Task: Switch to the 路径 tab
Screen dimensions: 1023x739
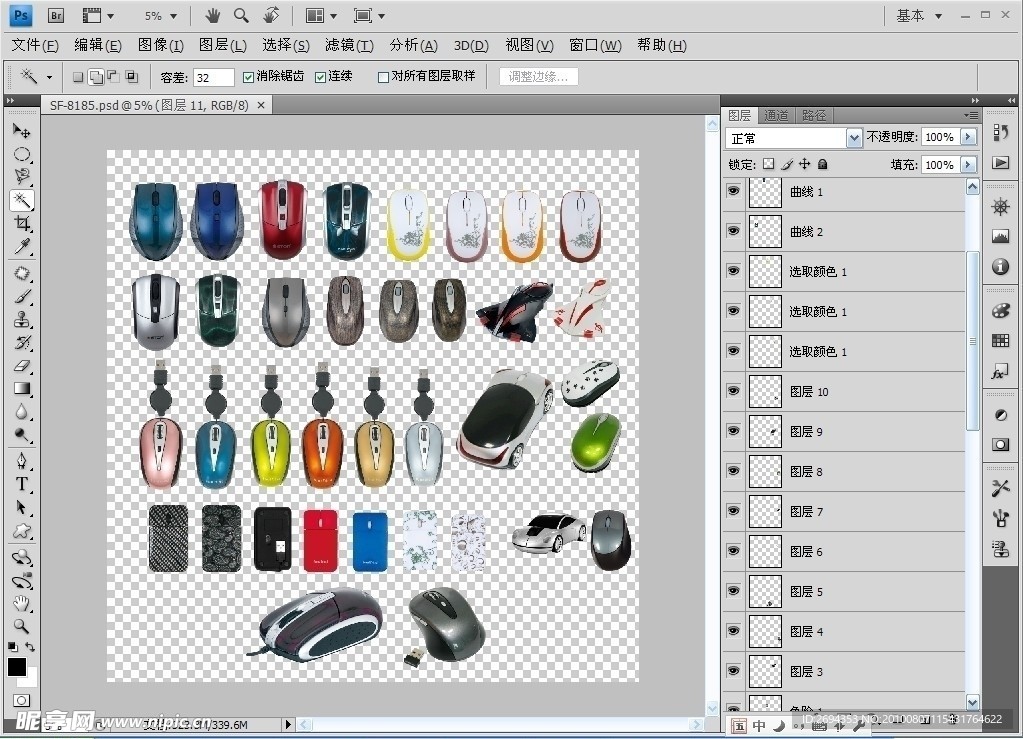Action: 814,115
